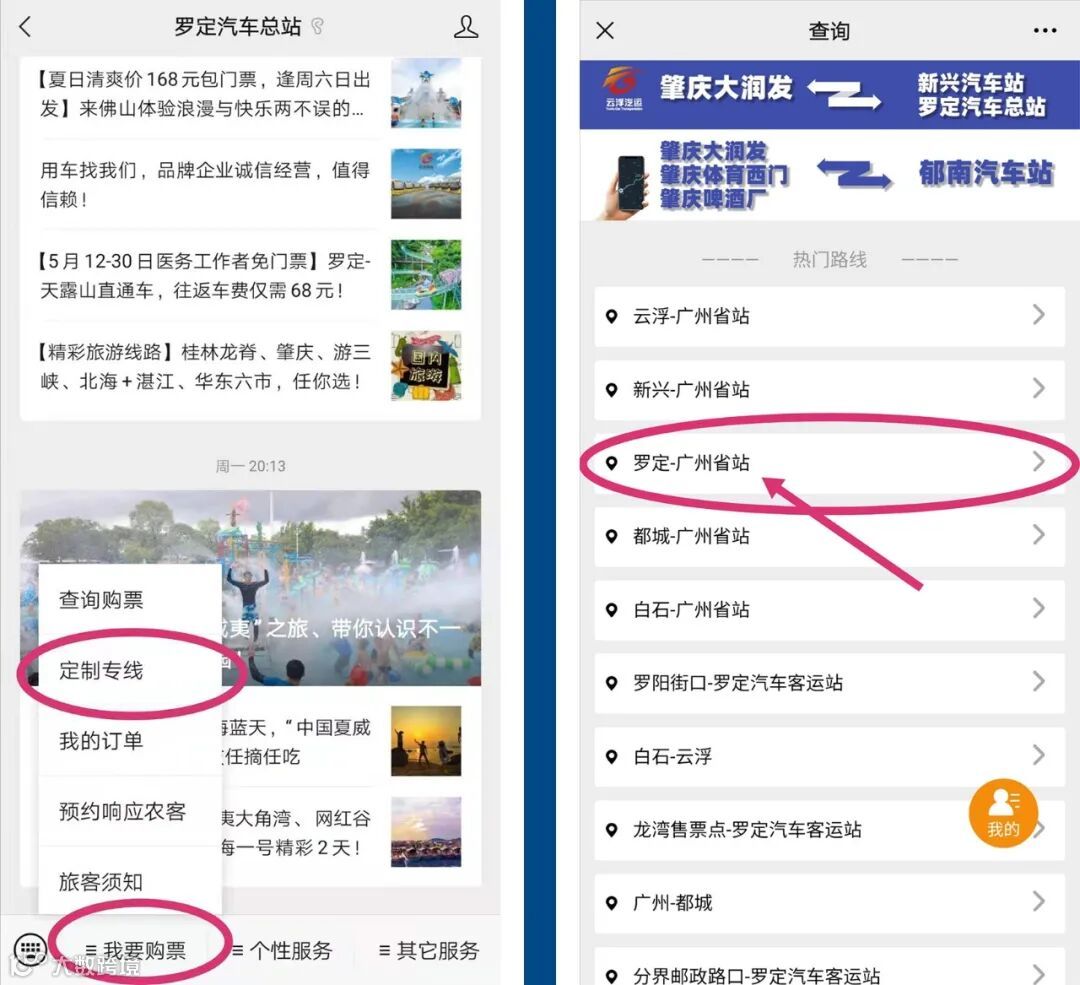Tap the orange 我的 floating button
Viewport: 1080px width, 985px height.
pos(1003,813)
